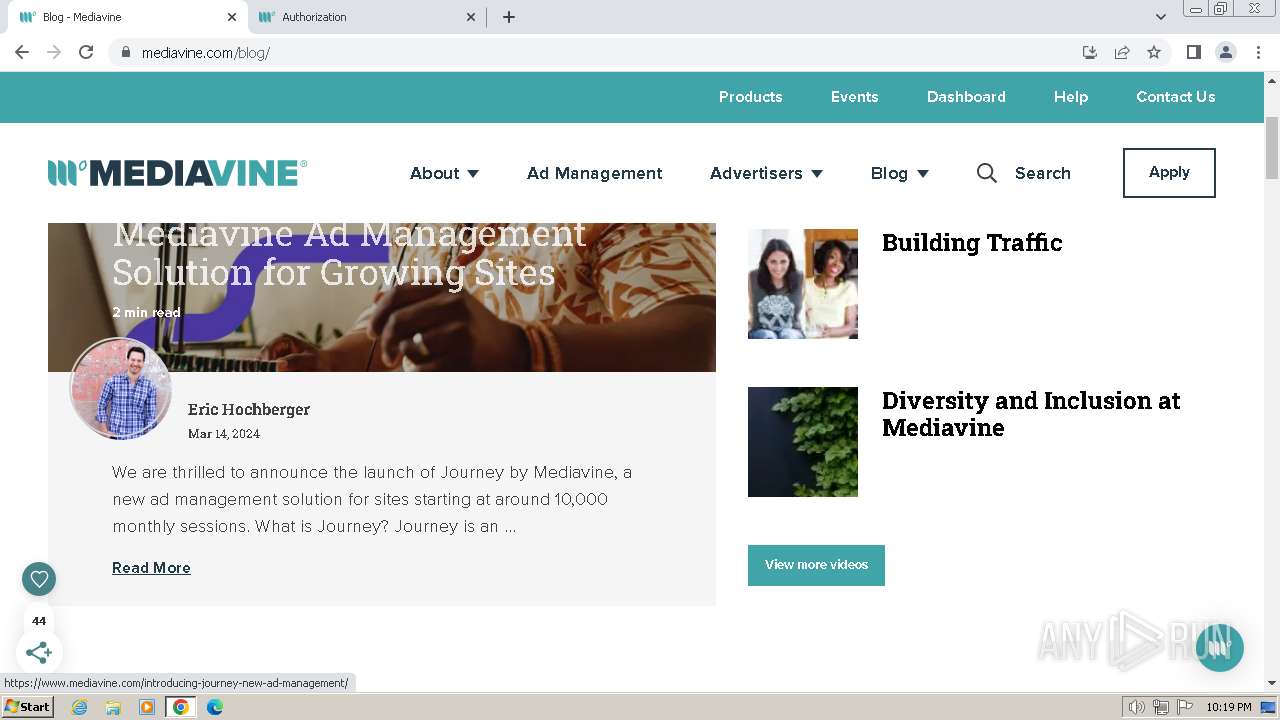Open Diversity and Inclusion at Mediavine title
Viewport: 1280px width, 720px height.
(1031, 414)
